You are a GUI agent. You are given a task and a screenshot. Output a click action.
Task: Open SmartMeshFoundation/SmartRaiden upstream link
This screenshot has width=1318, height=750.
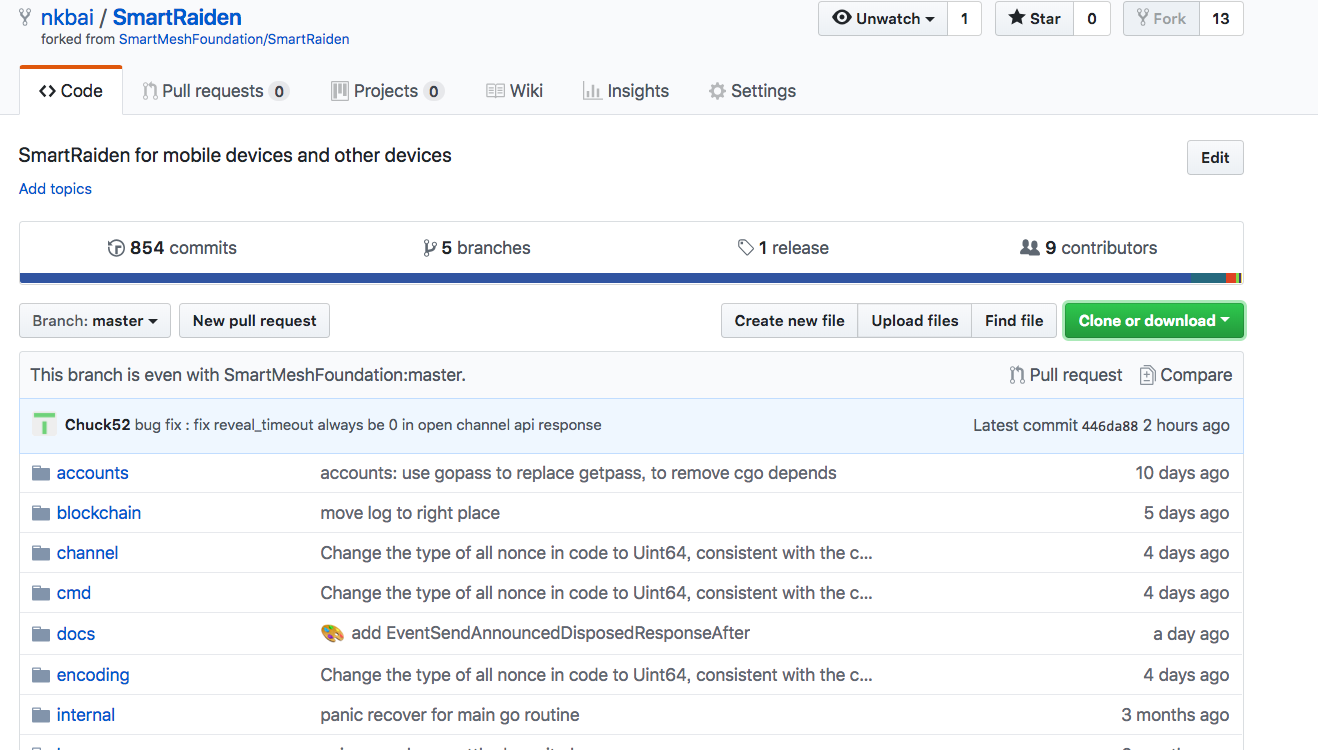[234, 40]
